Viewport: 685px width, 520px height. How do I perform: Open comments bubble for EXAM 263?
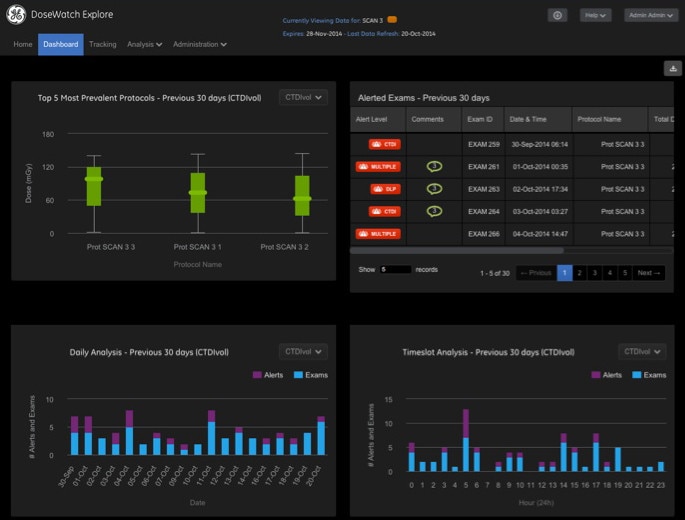[434, 189]
